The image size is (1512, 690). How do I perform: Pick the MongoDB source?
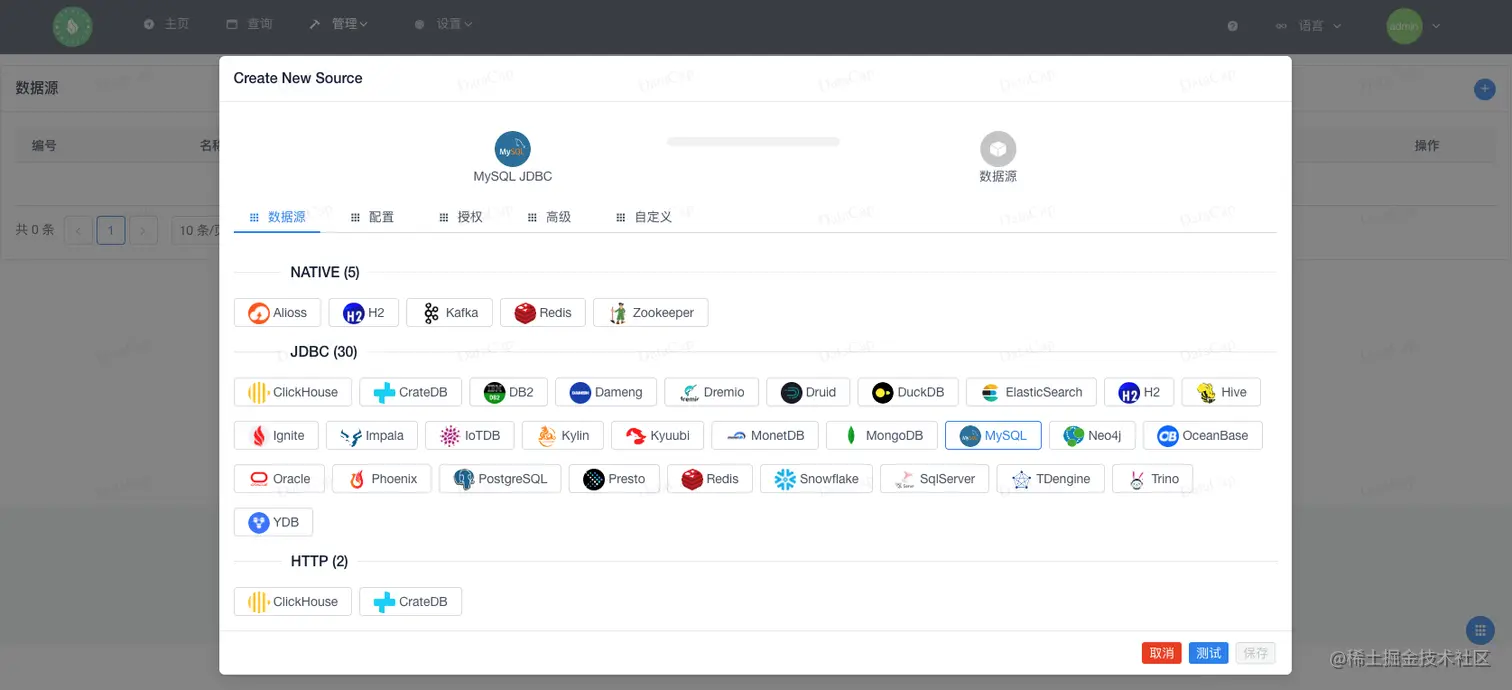point(881,435)
